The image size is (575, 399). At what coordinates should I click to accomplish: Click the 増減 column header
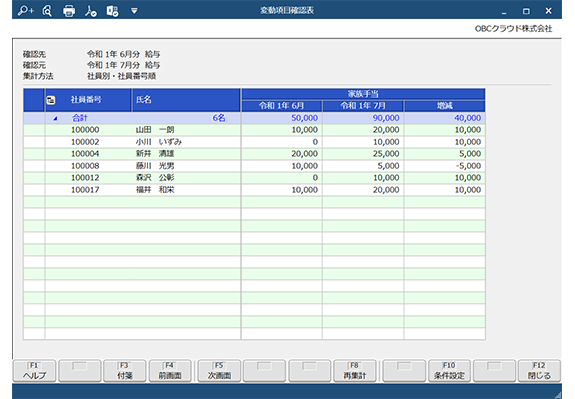tap(444, 106)
